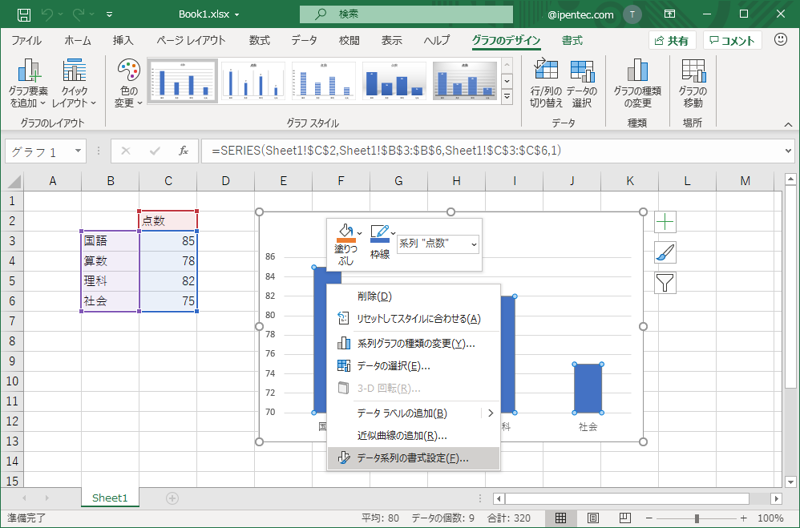Click the コメント button
The height and width of the screenshot is (528, 800).
point(731,41)
